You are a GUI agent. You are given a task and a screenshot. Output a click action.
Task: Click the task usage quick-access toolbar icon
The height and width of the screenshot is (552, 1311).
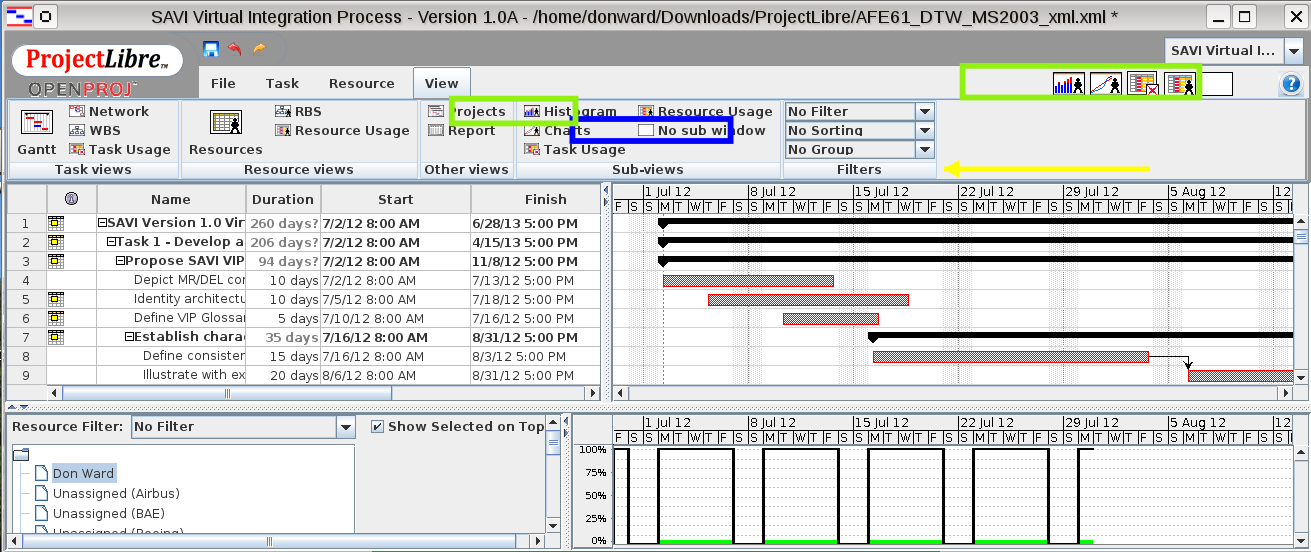[x=1142, y=84]
